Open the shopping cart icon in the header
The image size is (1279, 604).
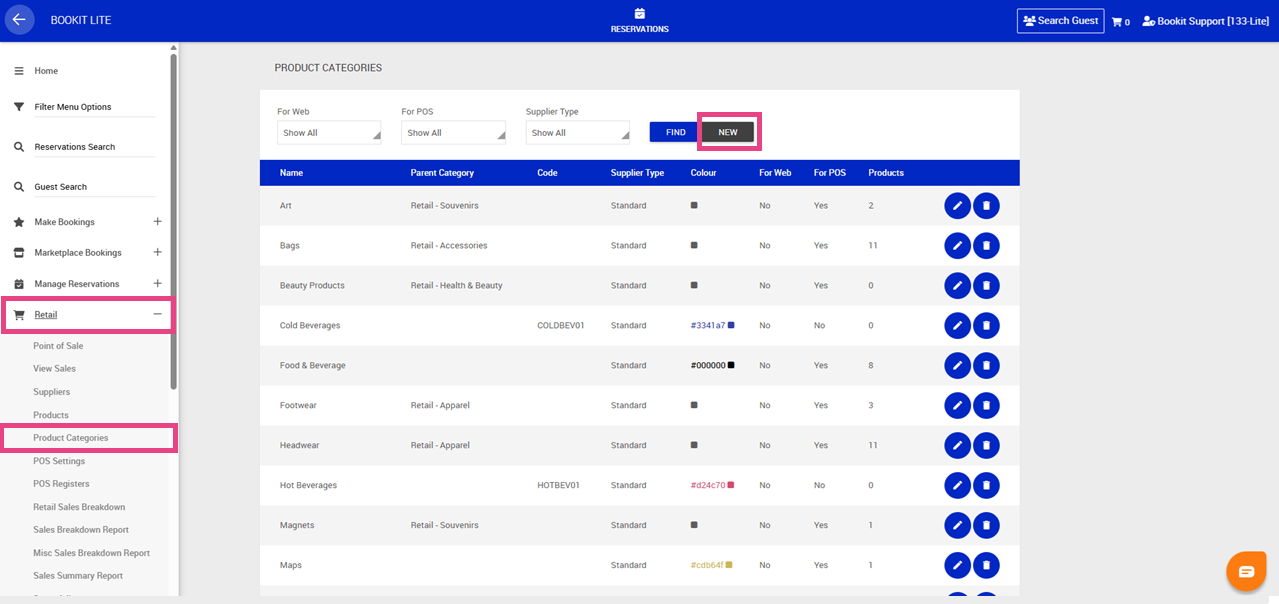point(1117,21)
